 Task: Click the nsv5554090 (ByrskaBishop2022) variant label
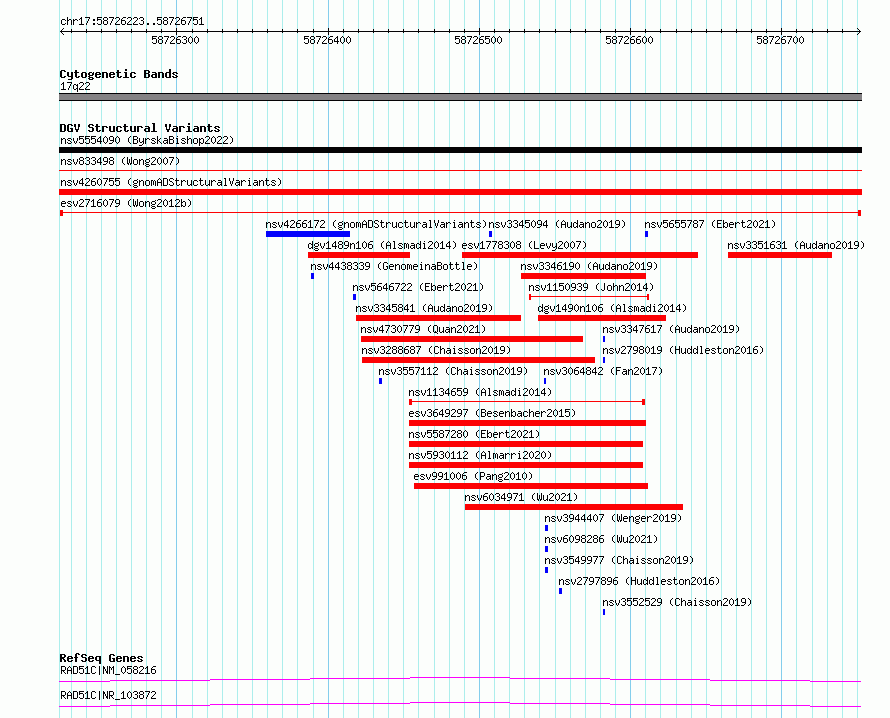[147, 140]
